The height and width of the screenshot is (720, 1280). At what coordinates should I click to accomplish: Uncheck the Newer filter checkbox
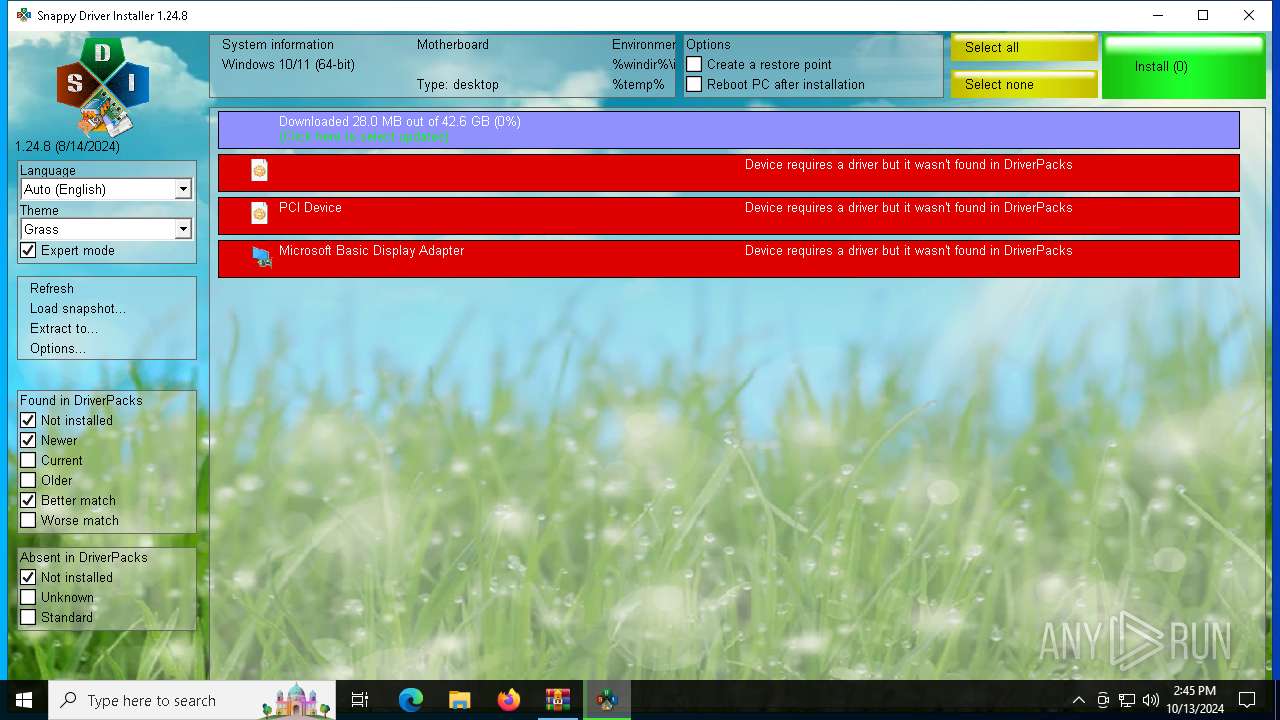pos(28,440)
